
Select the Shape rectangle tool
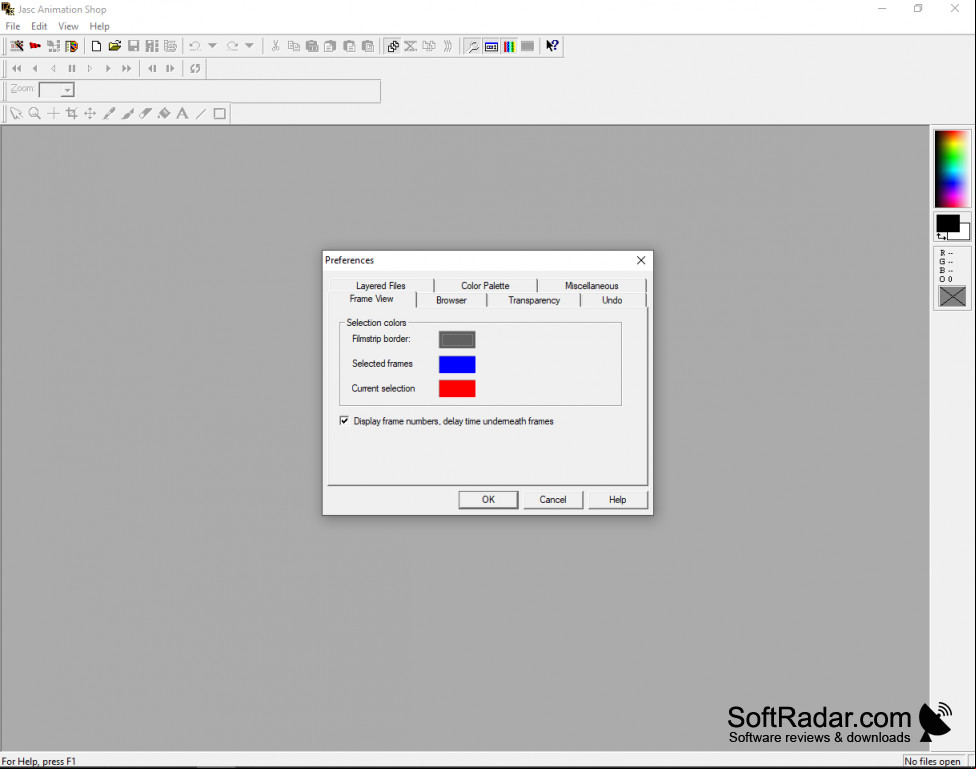220,113
